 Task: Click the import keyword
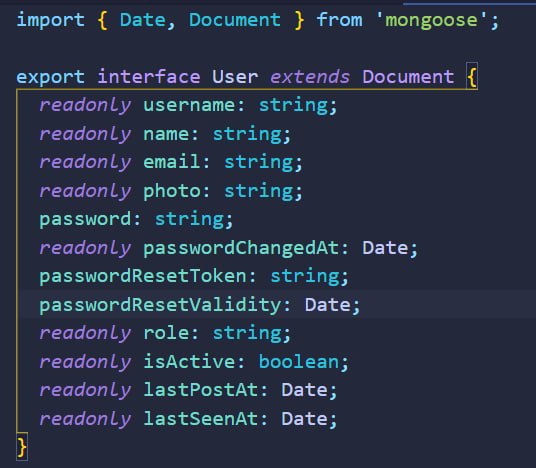pos(51,21)
